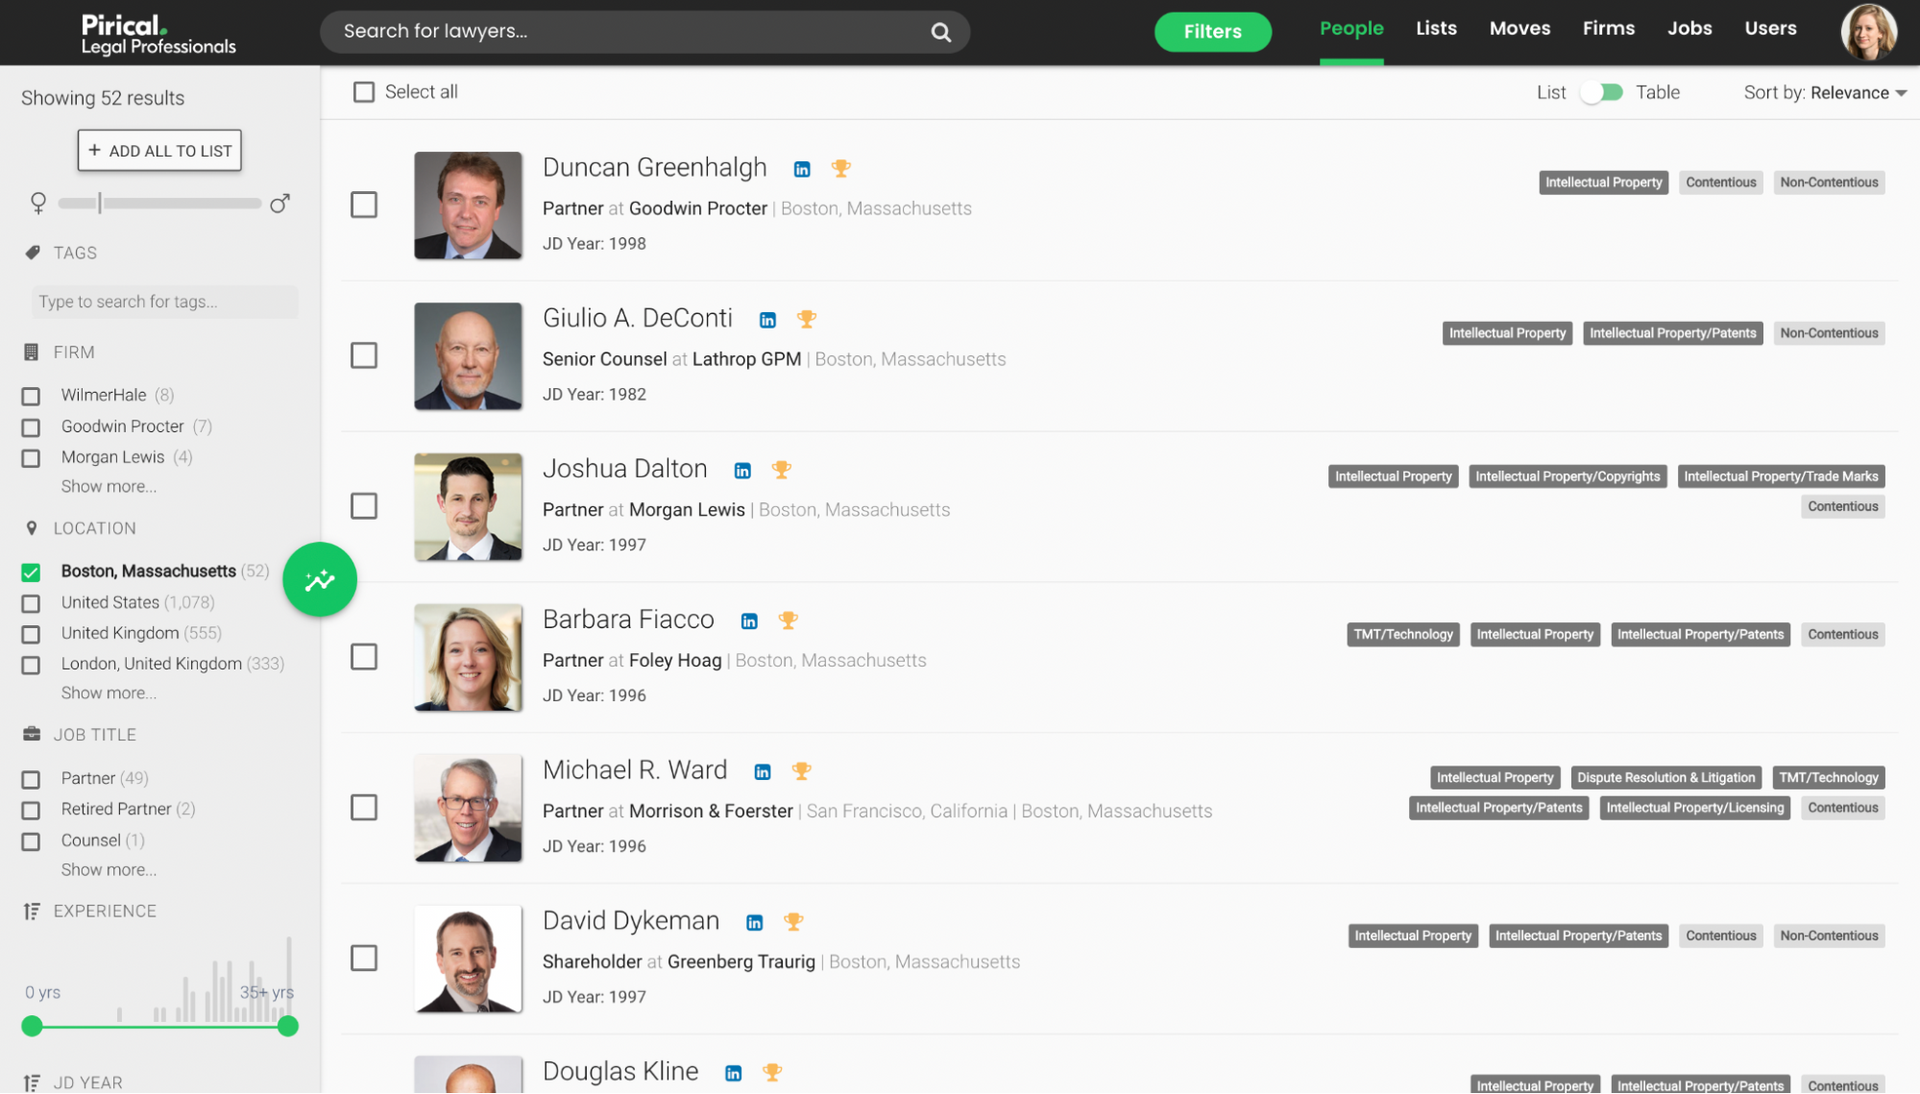Click the Goodwin Procter firm link
This screenshot has height=1094, width=1920.
click(x=698, y=209)
